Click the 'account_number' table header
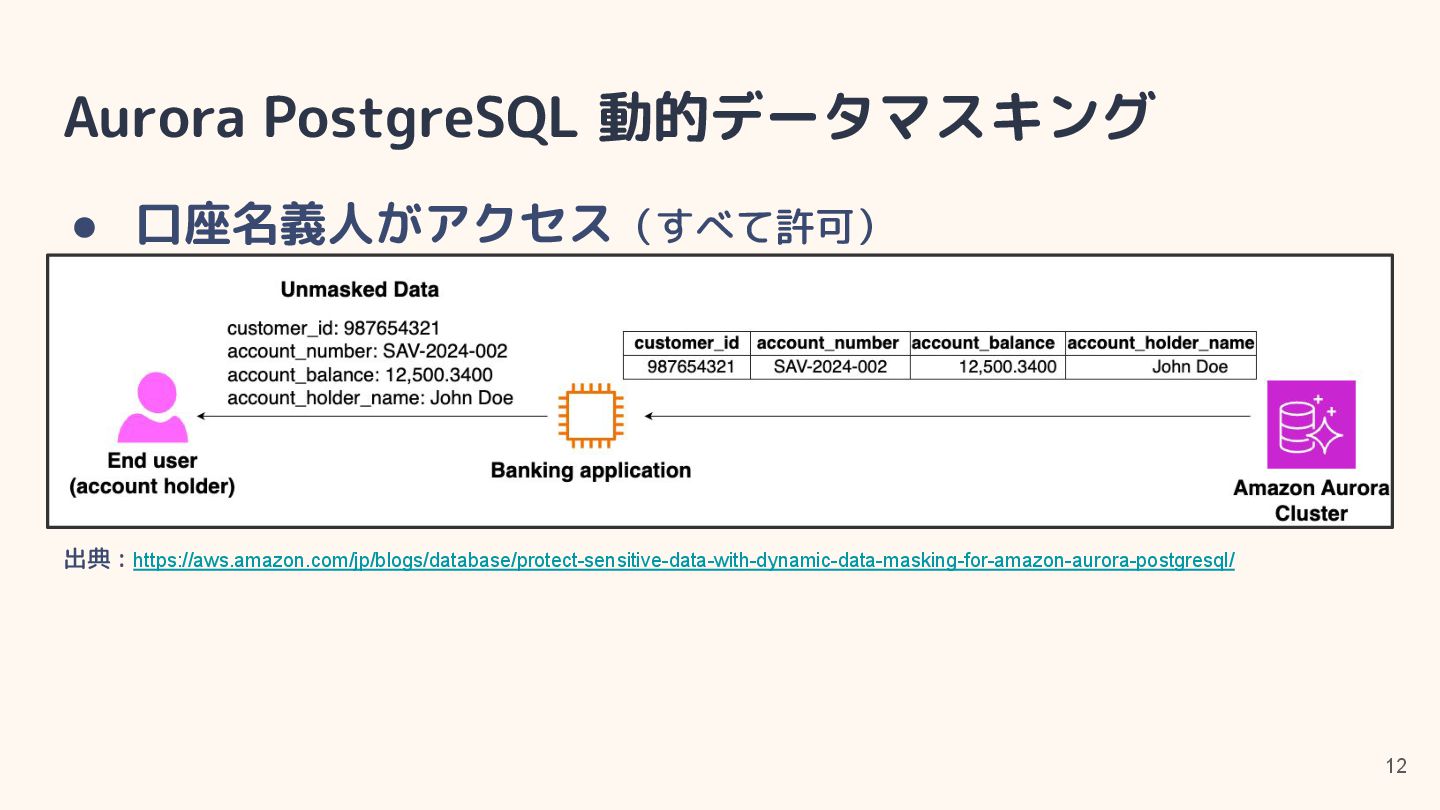This screenshot has height=810, width=1440. click(829, 343)
